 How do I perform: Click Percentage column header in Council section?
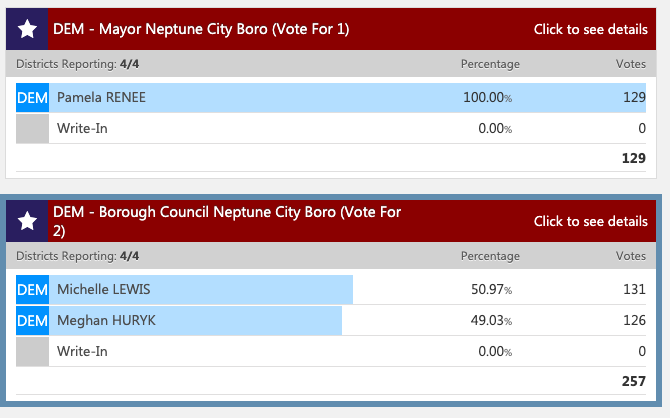click(490, 256)
